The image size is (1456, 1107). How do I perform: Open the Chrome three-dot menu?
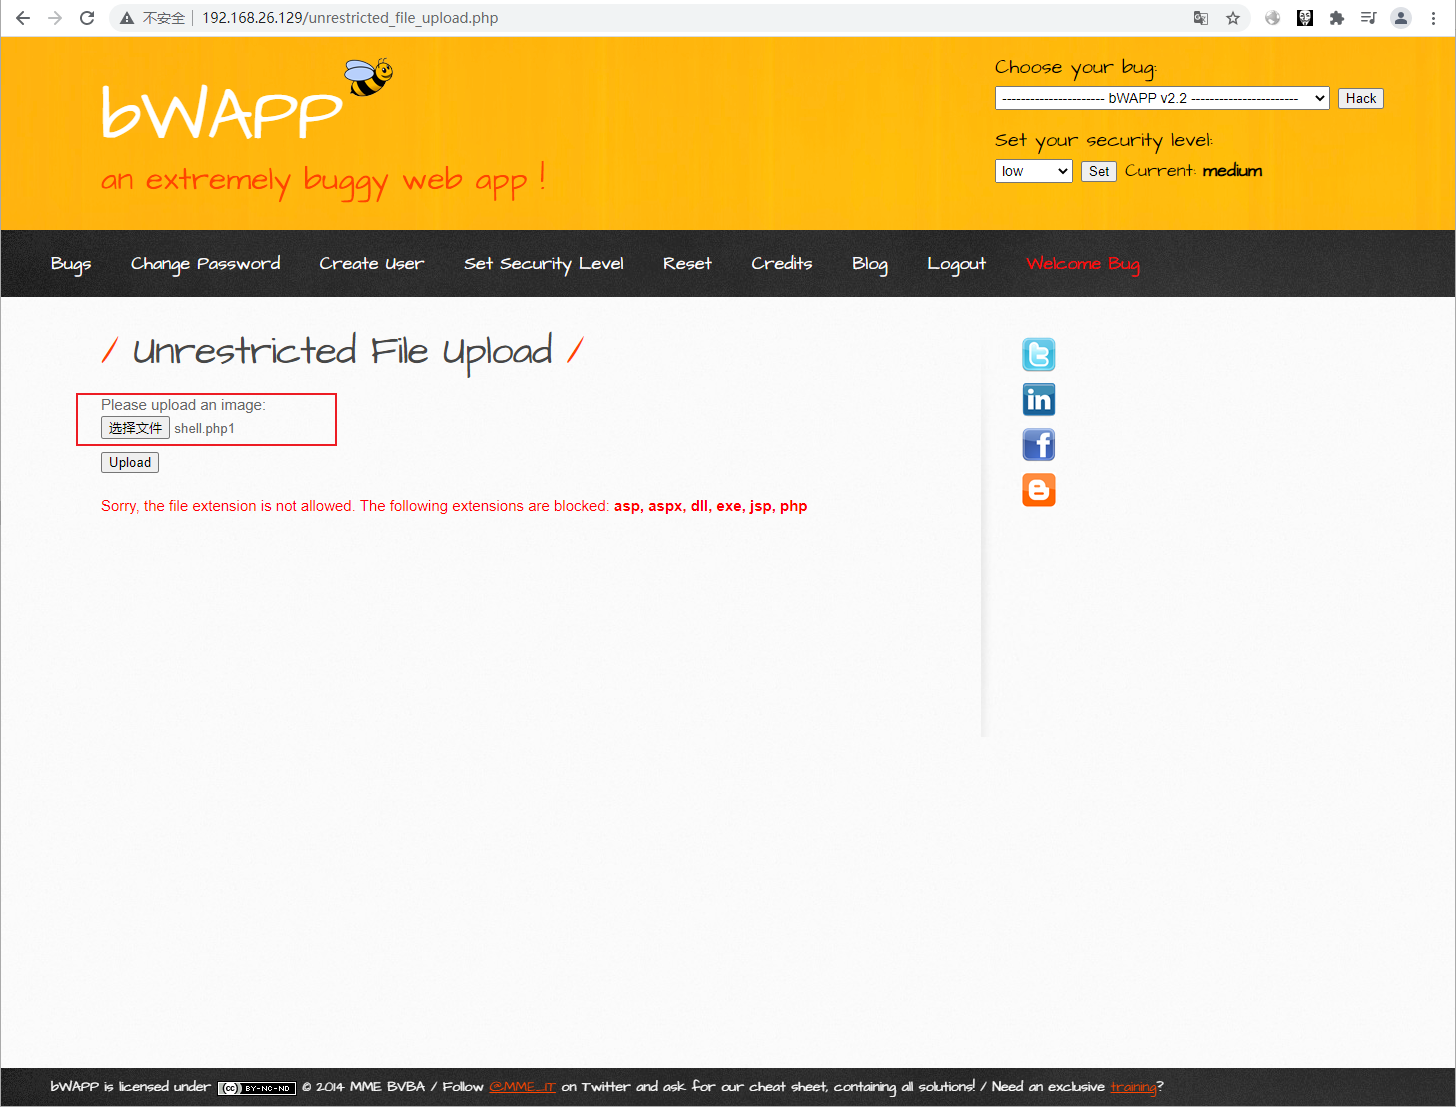[x=1433, y=18]
